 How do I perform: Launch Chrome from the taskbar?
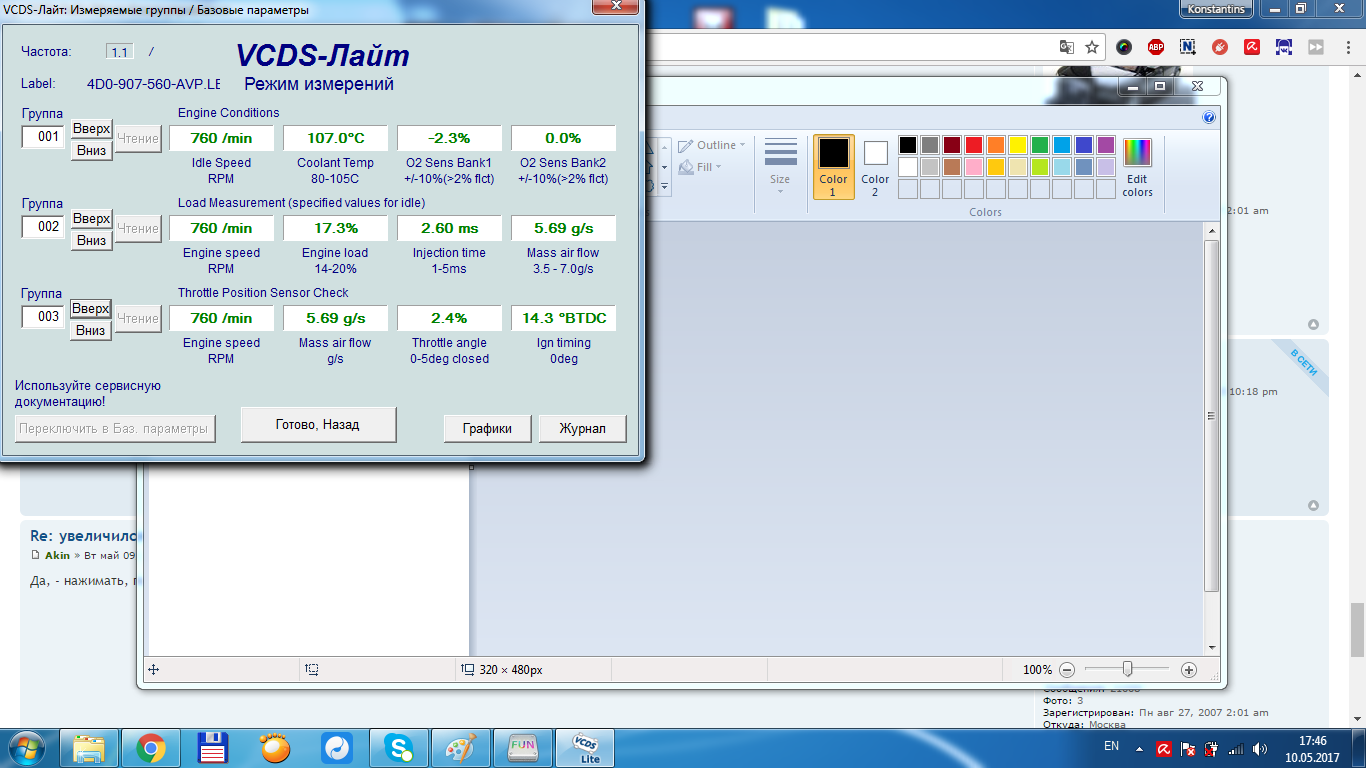(151, 748)
